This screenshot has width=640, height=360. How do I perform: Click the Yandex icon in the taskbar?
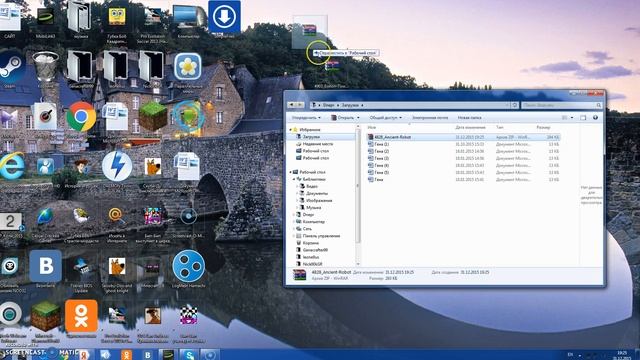pos(84,355)
